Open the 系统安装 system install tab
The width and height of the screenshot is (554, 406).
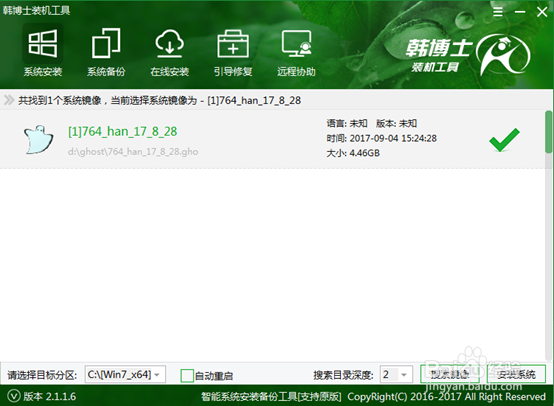(43, 52)
